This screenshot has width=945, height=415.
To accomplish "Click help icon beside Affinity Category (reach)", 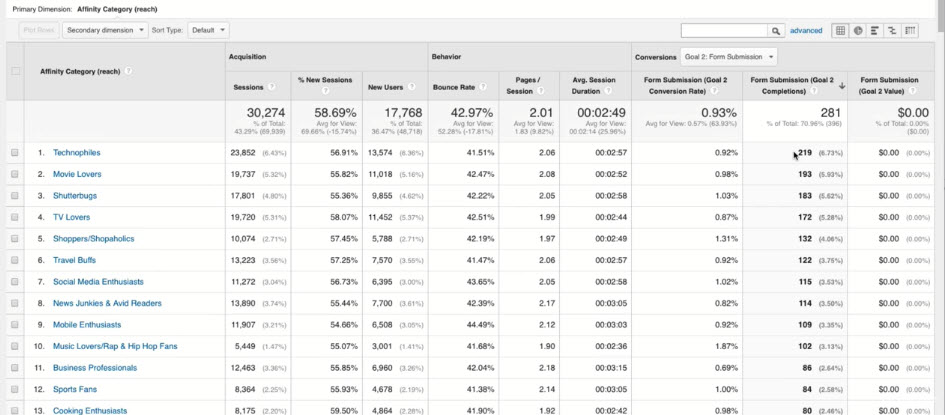I will pyautogui.click(x=129, y=71).
